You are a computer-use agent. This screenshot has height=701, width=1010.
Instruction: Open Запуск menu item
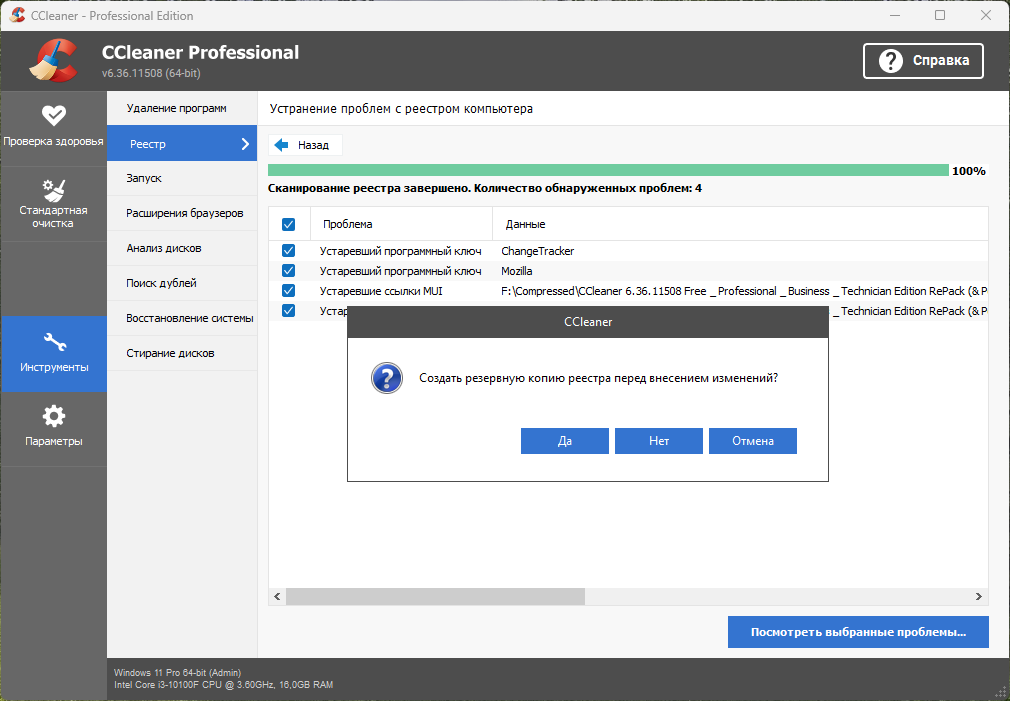(182, 178)
